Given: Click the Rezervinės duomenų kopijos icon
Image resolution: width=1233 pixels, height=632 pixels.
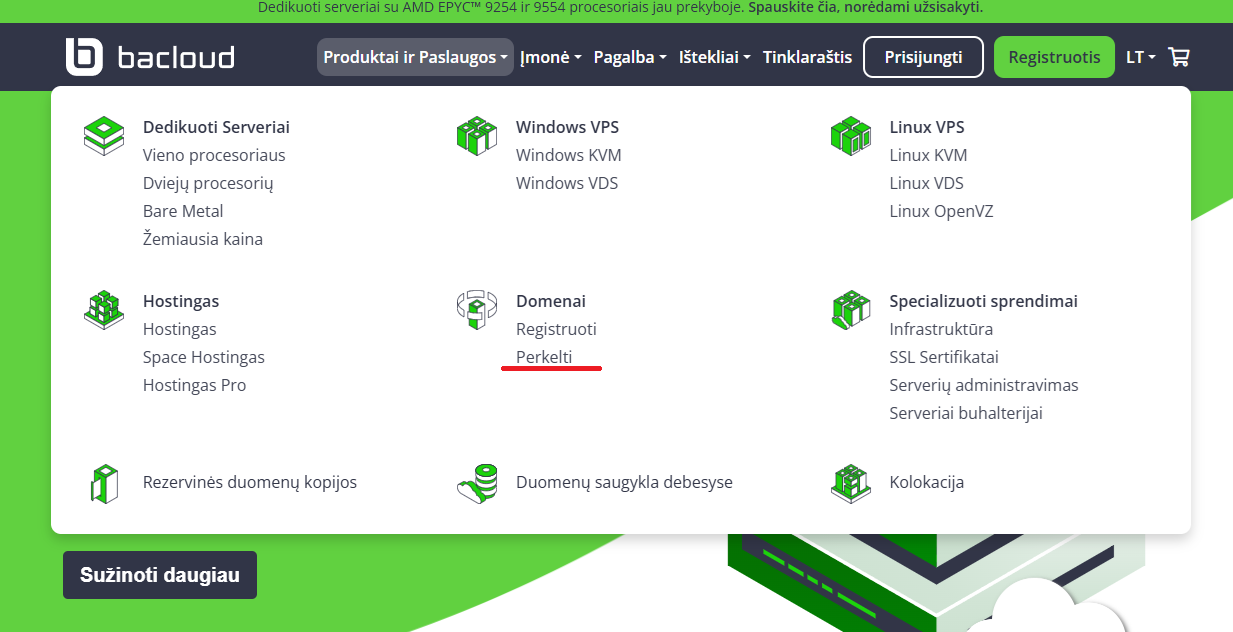Looking at the screenshot, I should [x=104, y=483].
